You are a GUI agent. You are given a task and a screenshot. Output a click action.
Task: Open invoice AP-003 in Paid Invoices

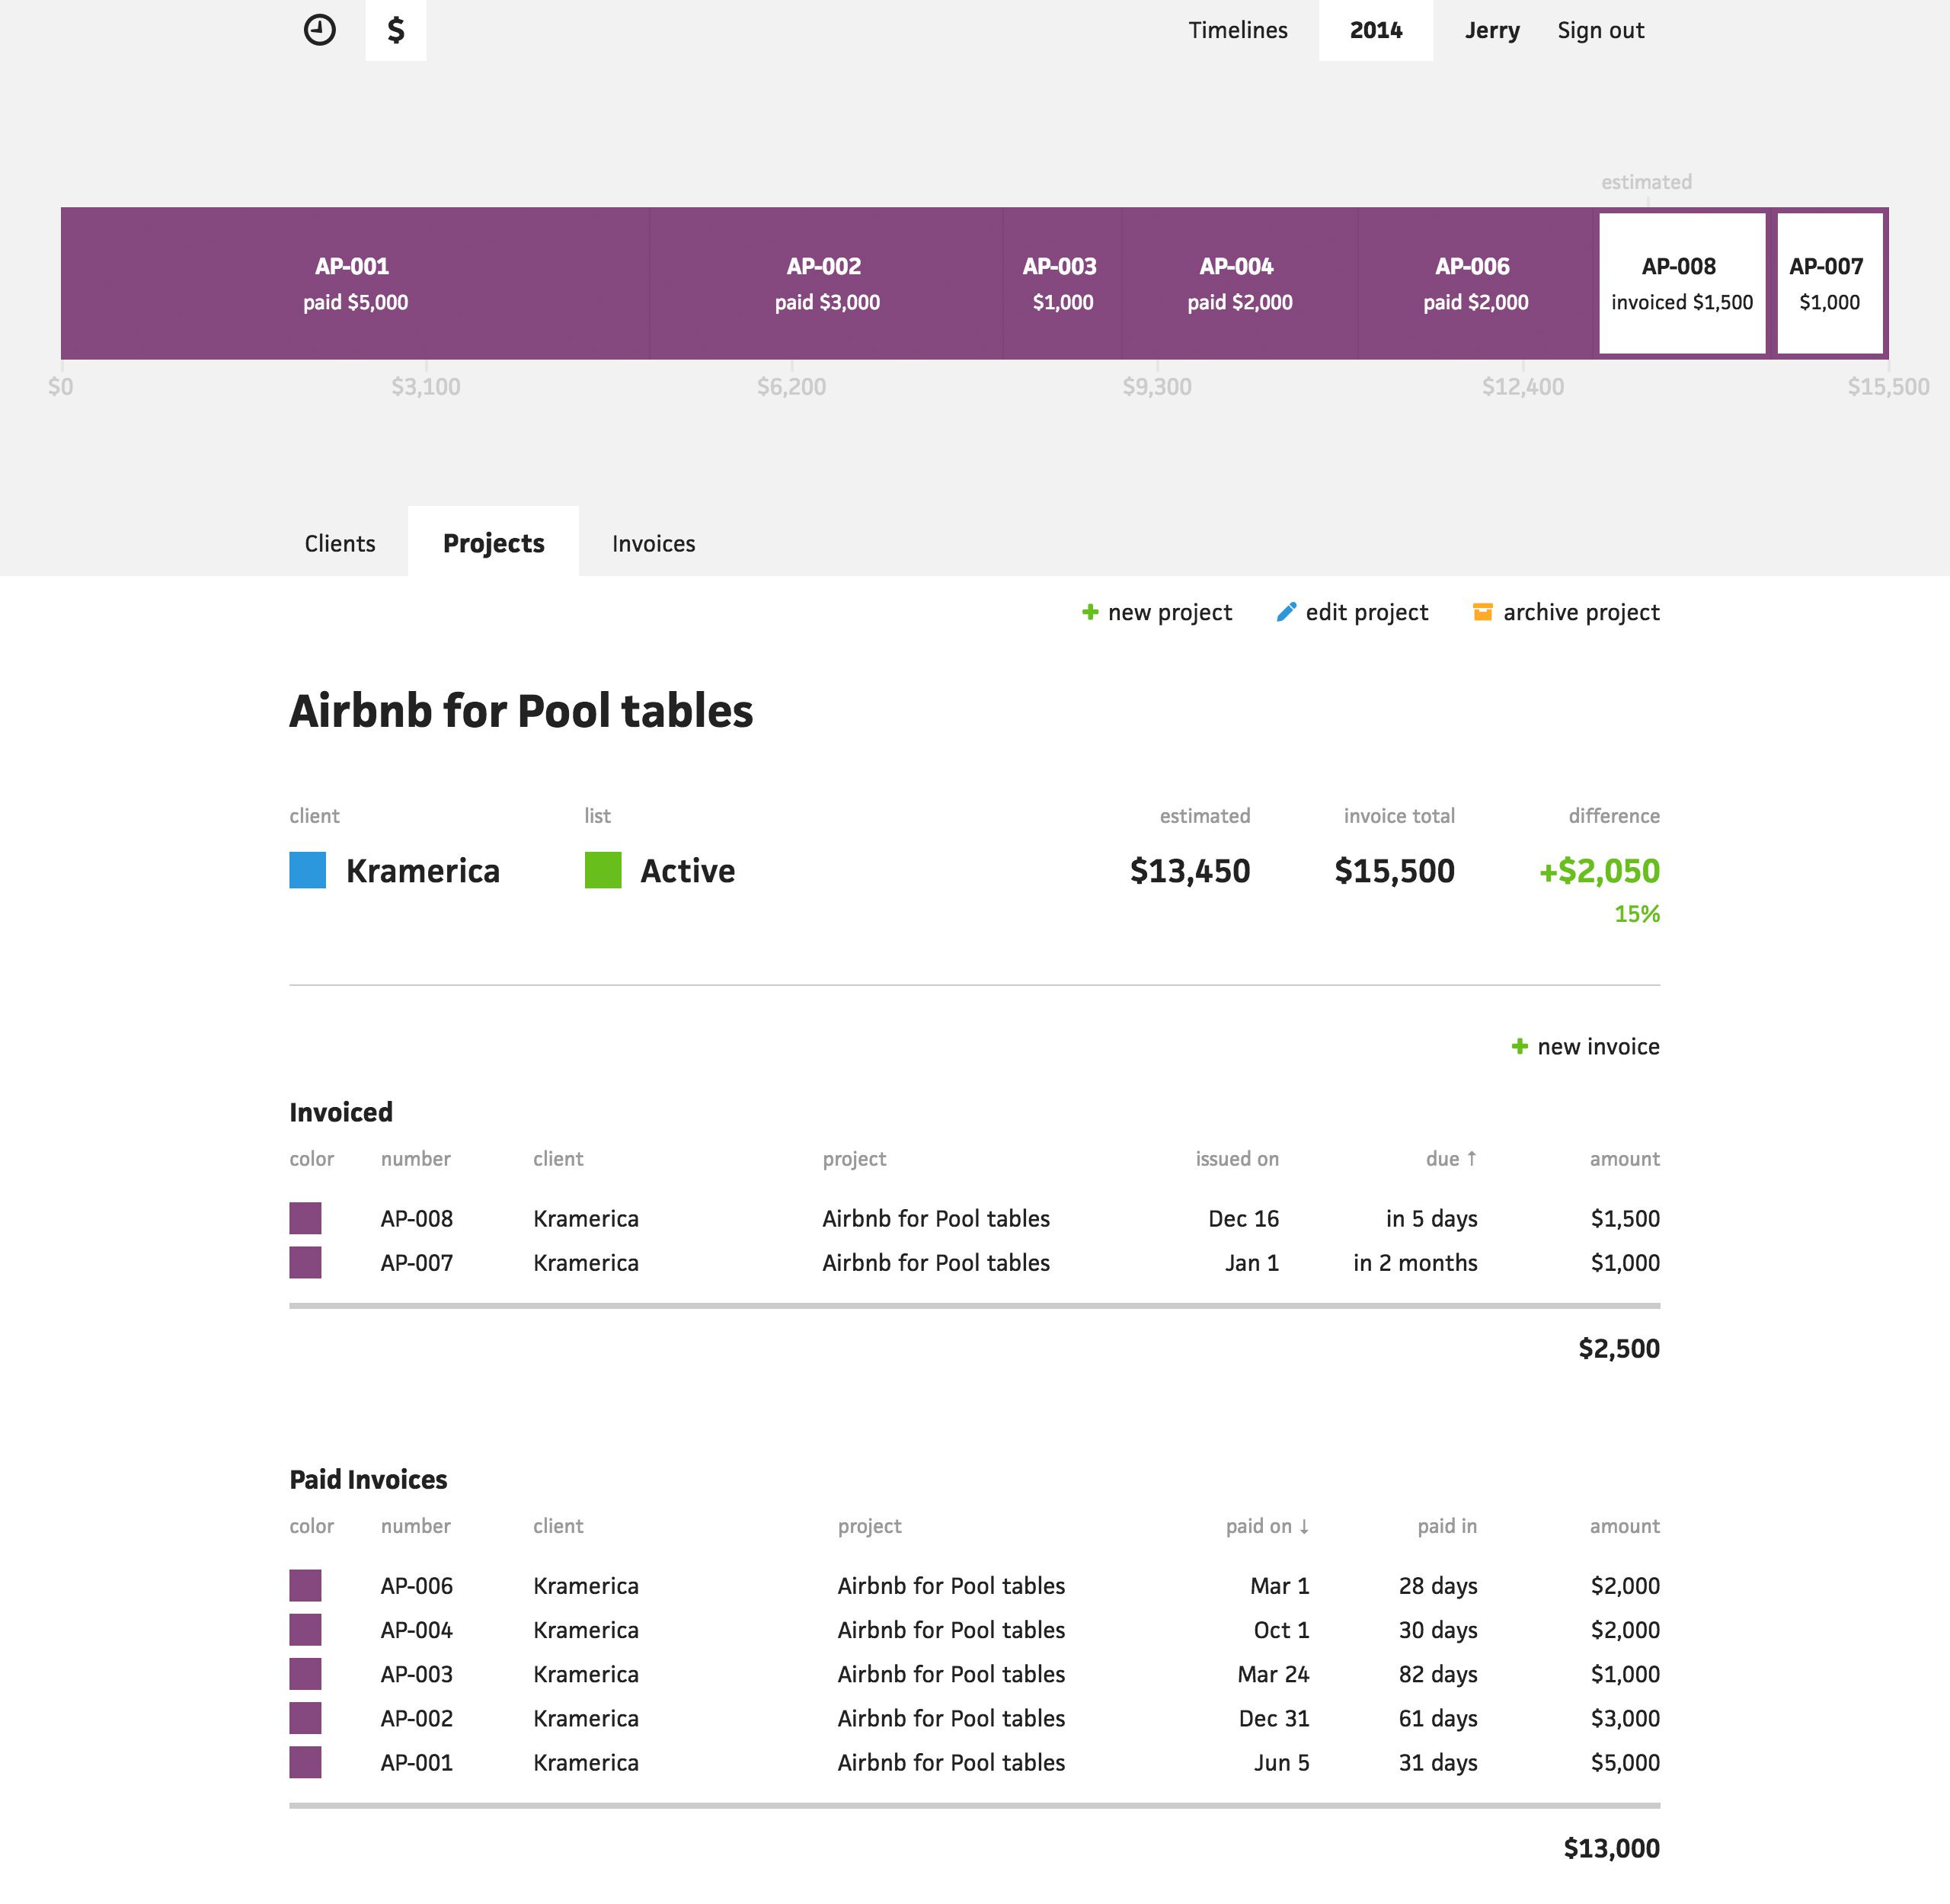click(416, 1673)
